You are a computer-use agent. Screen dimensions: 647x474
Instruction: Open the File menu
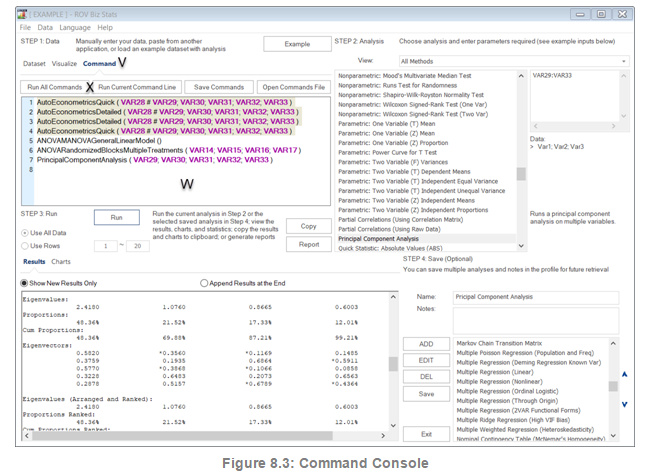coord(26,27)
